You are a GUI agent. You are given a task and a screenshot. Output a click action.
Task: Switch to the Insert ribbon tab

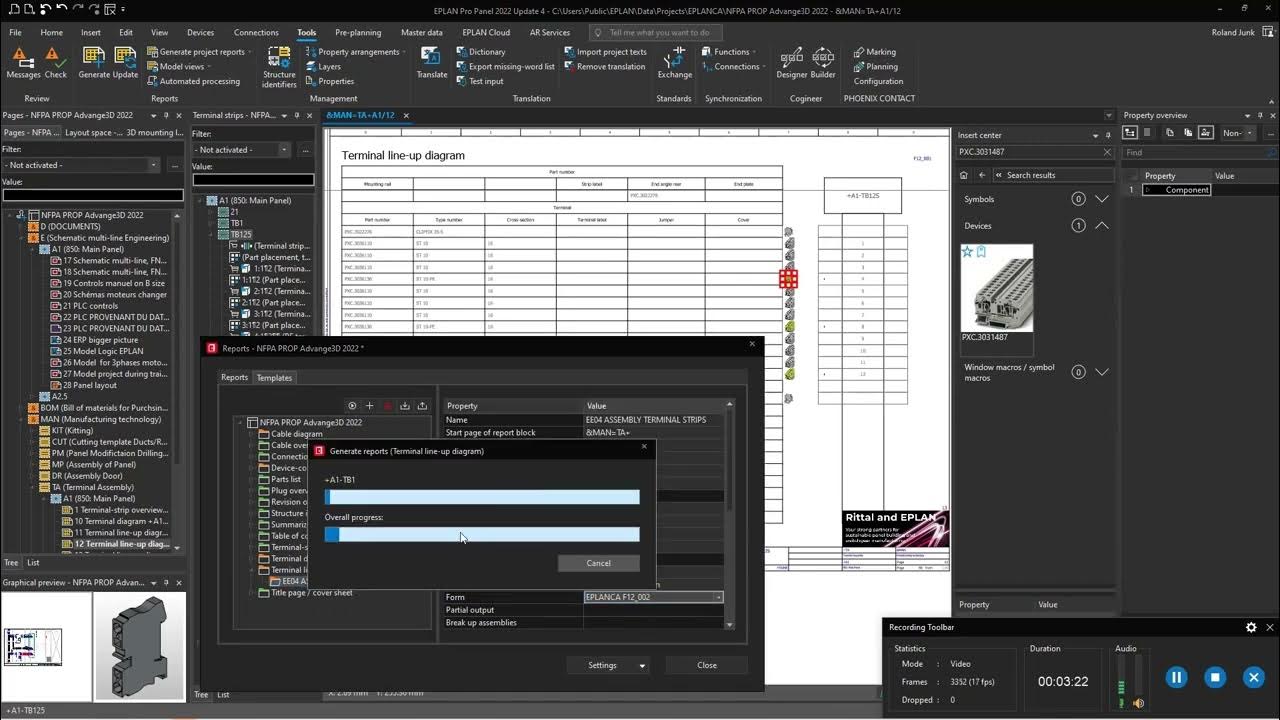91,32
